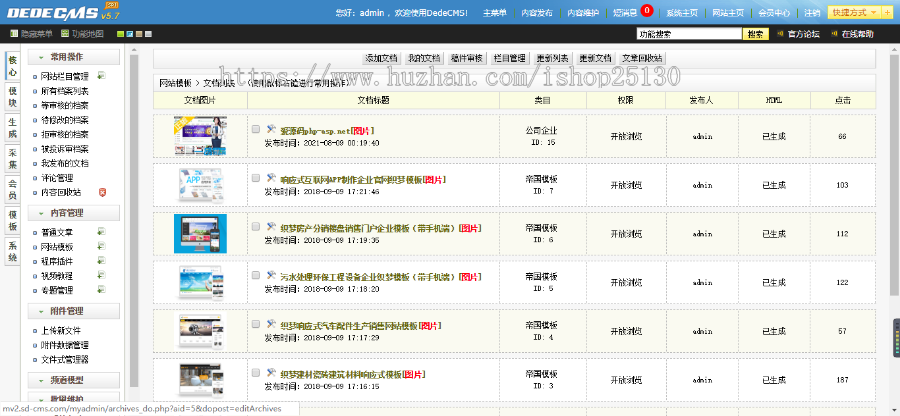The image size is (900, 416).
Task: Click the 稿件审核 button
Action: [x=467, y=58]
